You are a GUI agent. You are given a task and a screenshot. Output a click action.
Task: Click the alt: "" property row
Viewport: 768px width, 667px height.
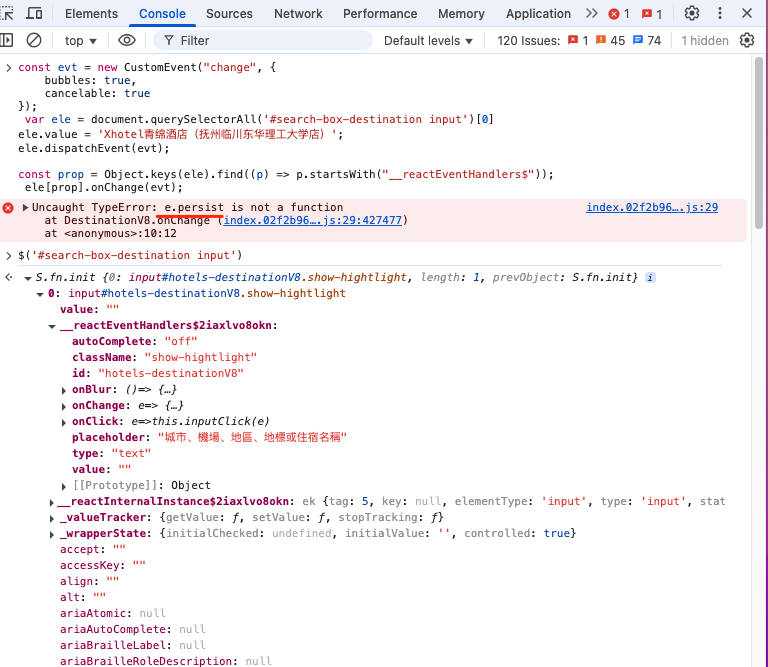click(83, 597)
